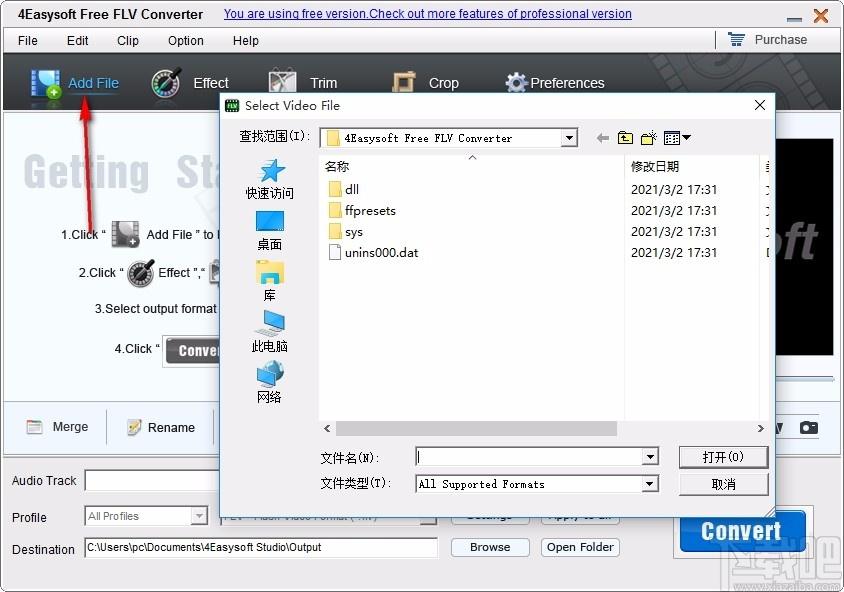
Task: Click the horizontal scrollbar in file list
Action: coord(476,428)
